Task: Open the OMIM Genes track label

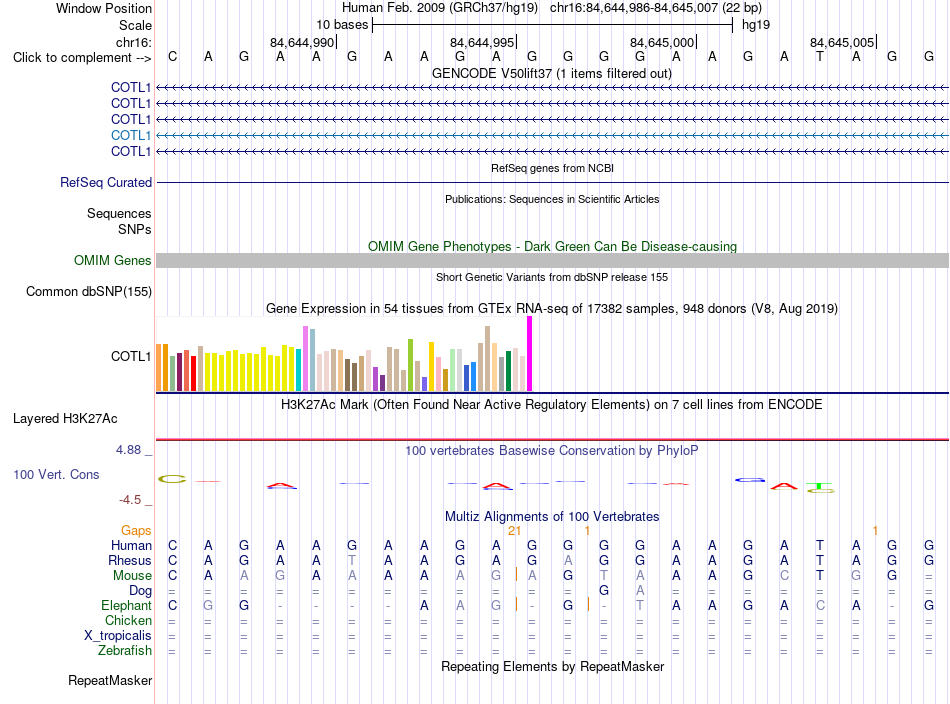Action: 113,261
